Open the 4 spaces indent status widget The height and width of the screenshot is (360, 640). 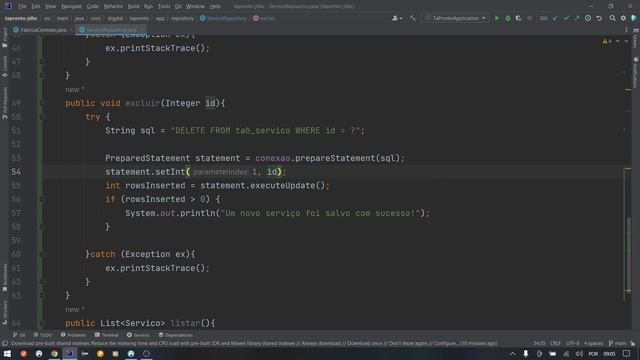coord(593,343)
